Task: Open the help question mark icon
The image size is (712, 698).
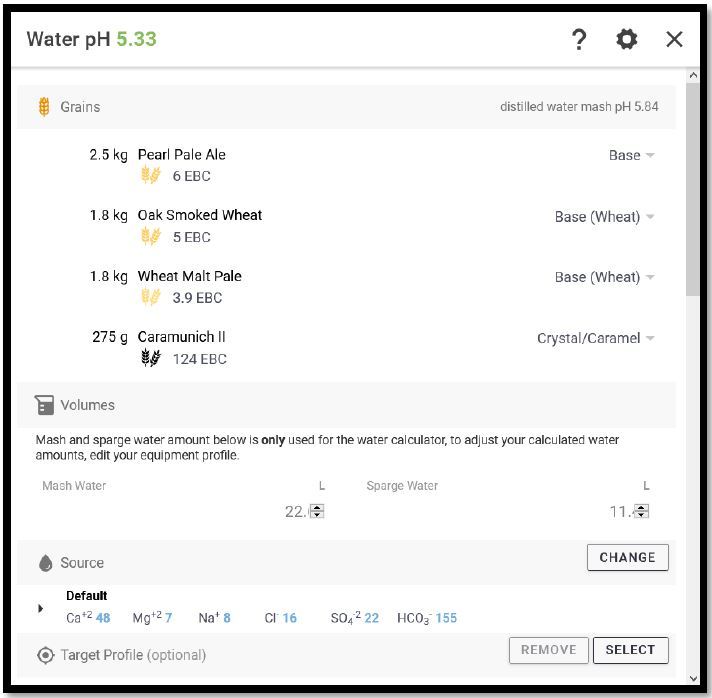Action: click(578, 39)
